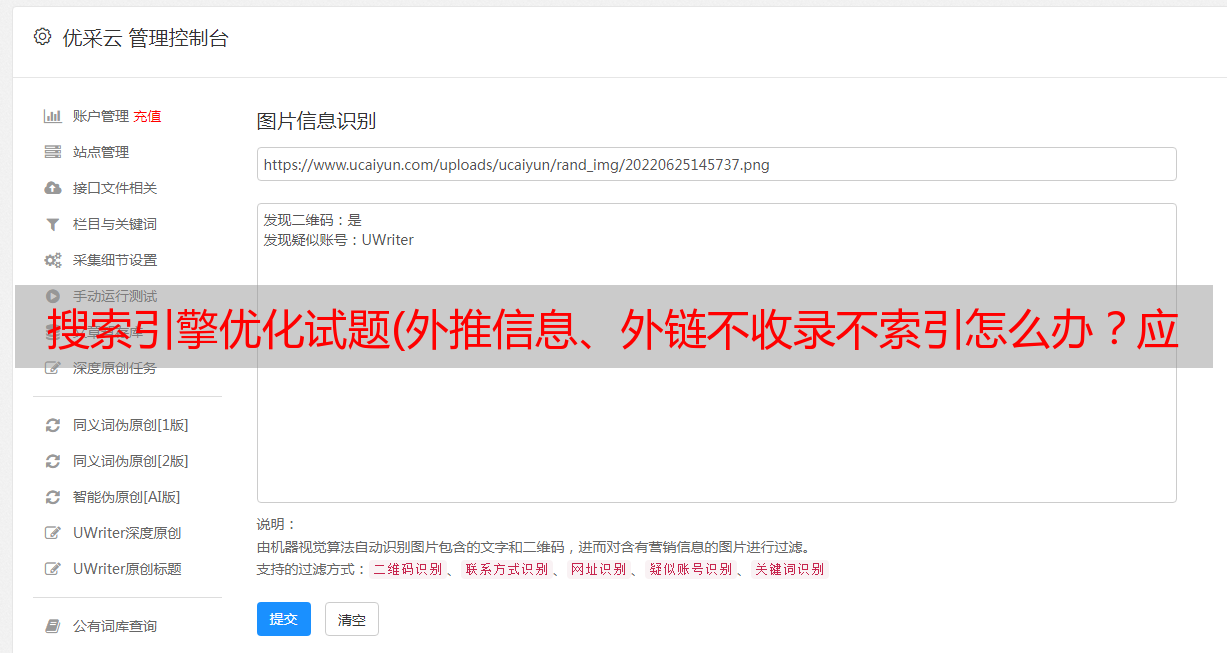Click the edit icon for UWriter原创标题

[x=53, y=569]
